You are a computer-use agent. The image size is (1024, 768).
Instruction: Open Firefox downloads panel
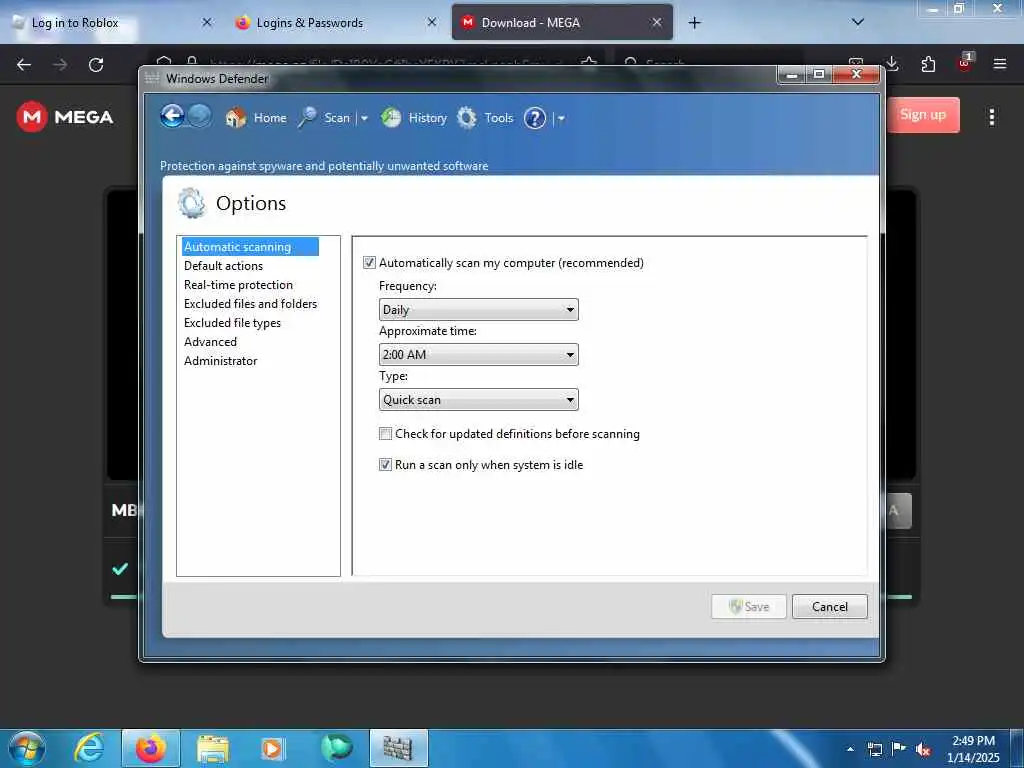point(892,64)
